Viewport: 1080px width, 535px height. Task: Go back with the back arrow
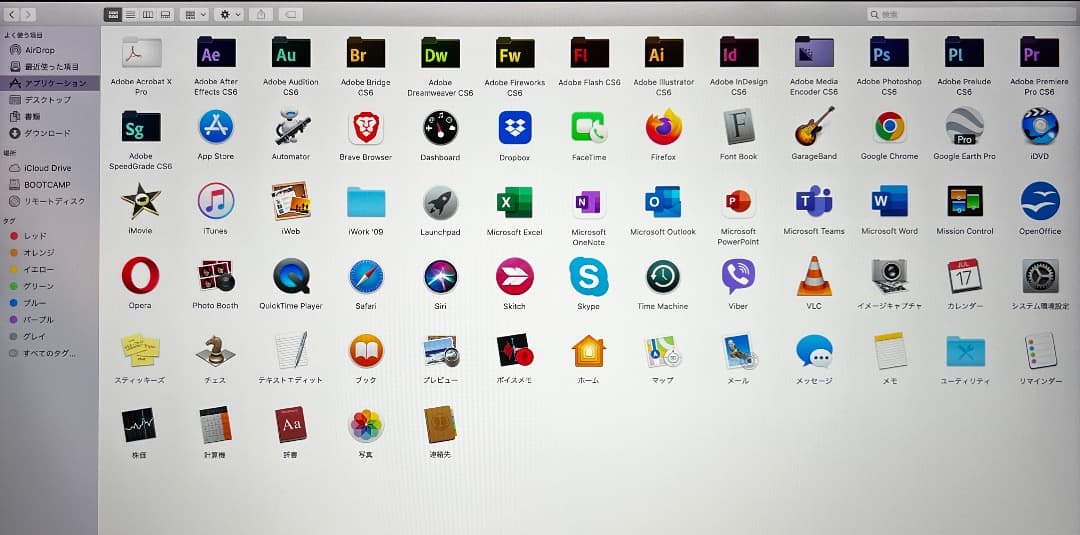(x=12, y=14)
